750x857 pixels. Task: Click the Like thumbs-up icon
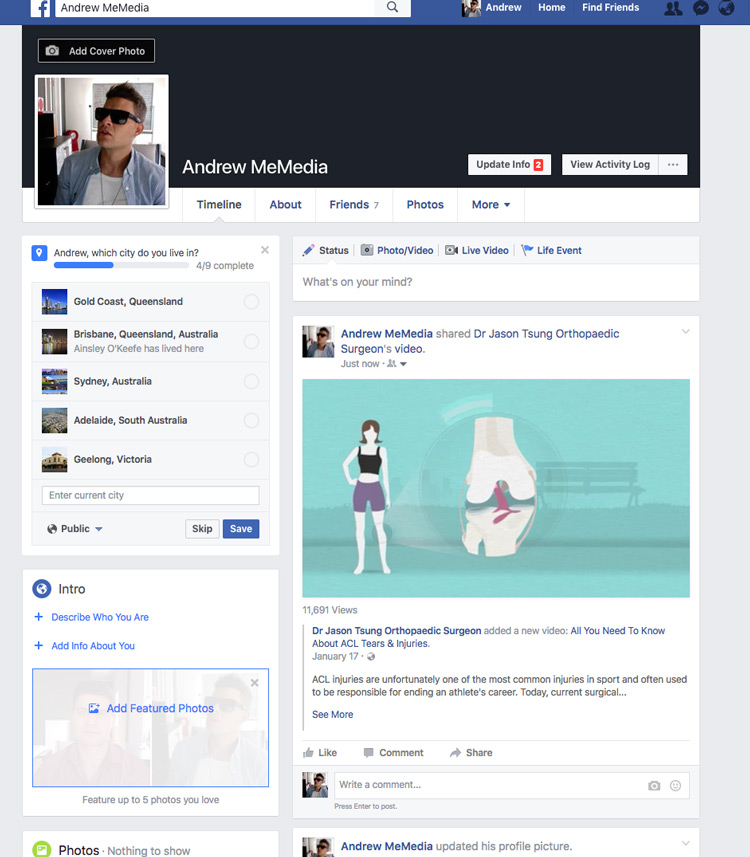click(x=308, y=753)
